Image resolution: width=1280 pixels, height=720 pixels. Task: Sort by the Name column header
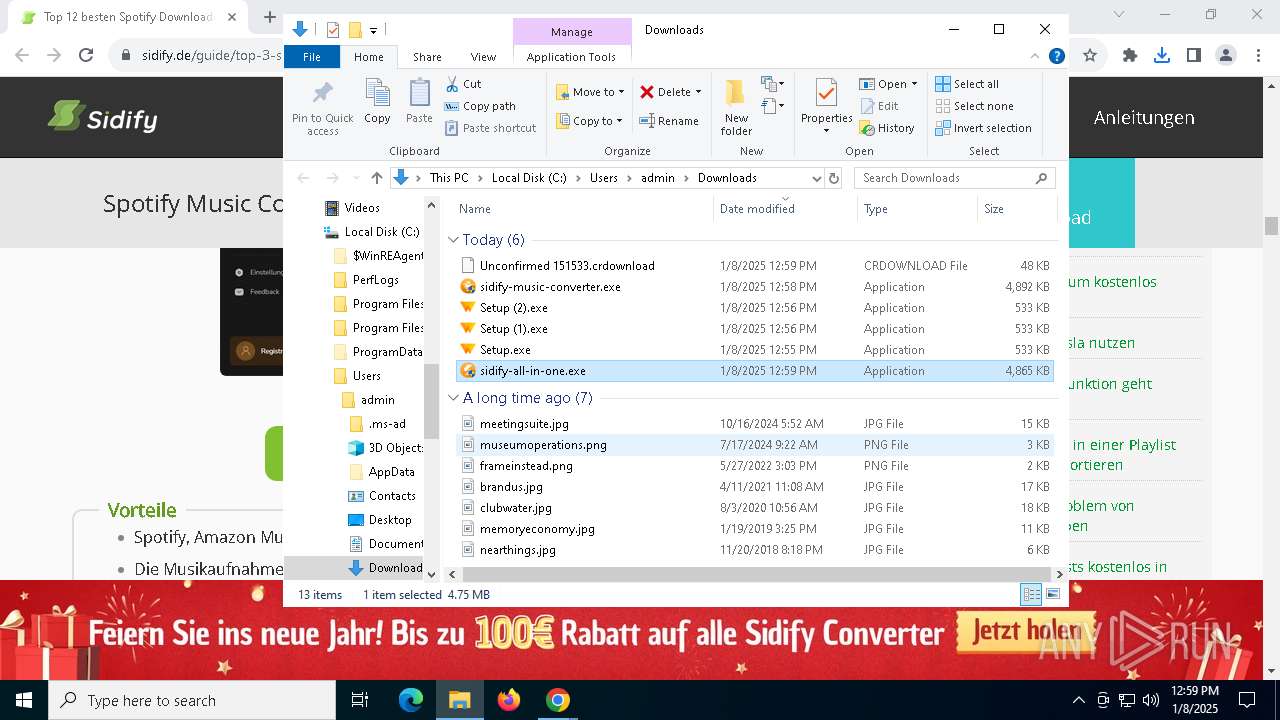click(x=585, y=209)
